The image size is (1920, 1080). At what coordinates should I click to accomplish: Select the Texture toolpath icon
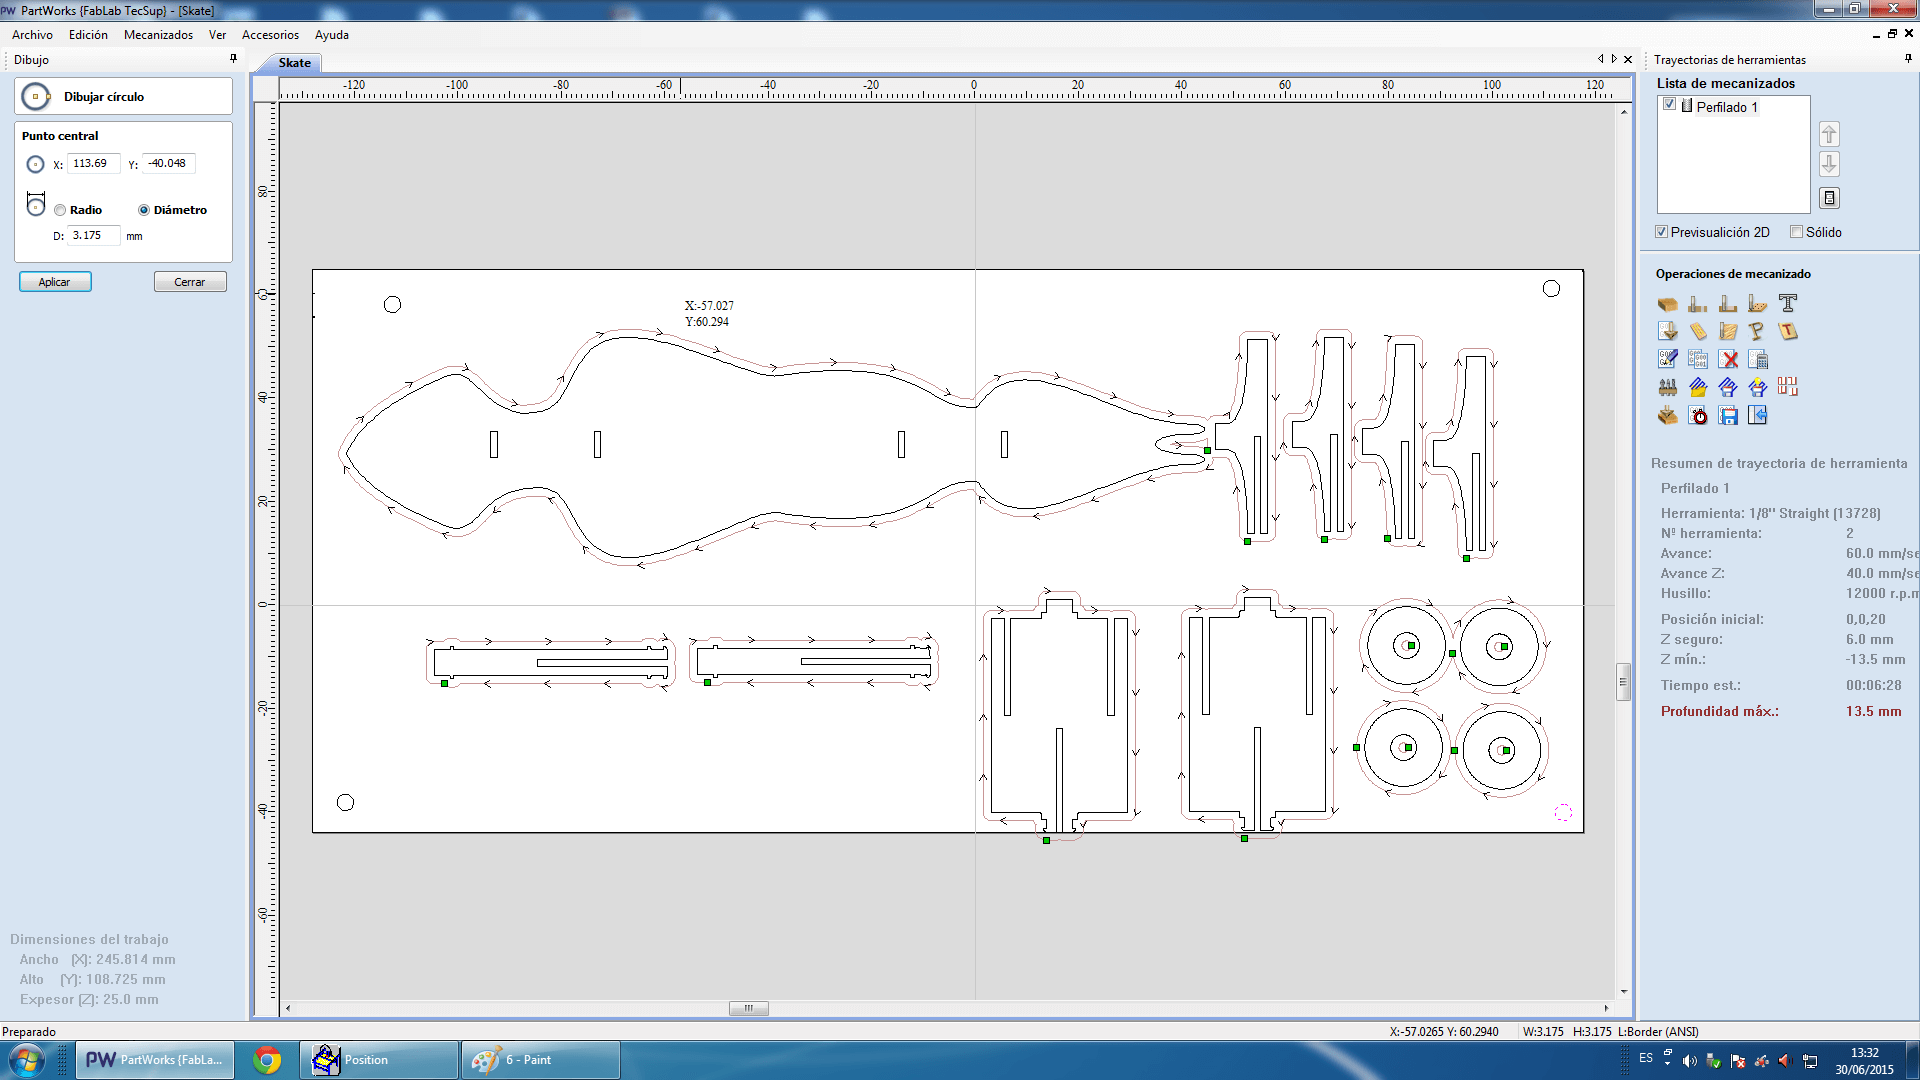click(1727, 331)
